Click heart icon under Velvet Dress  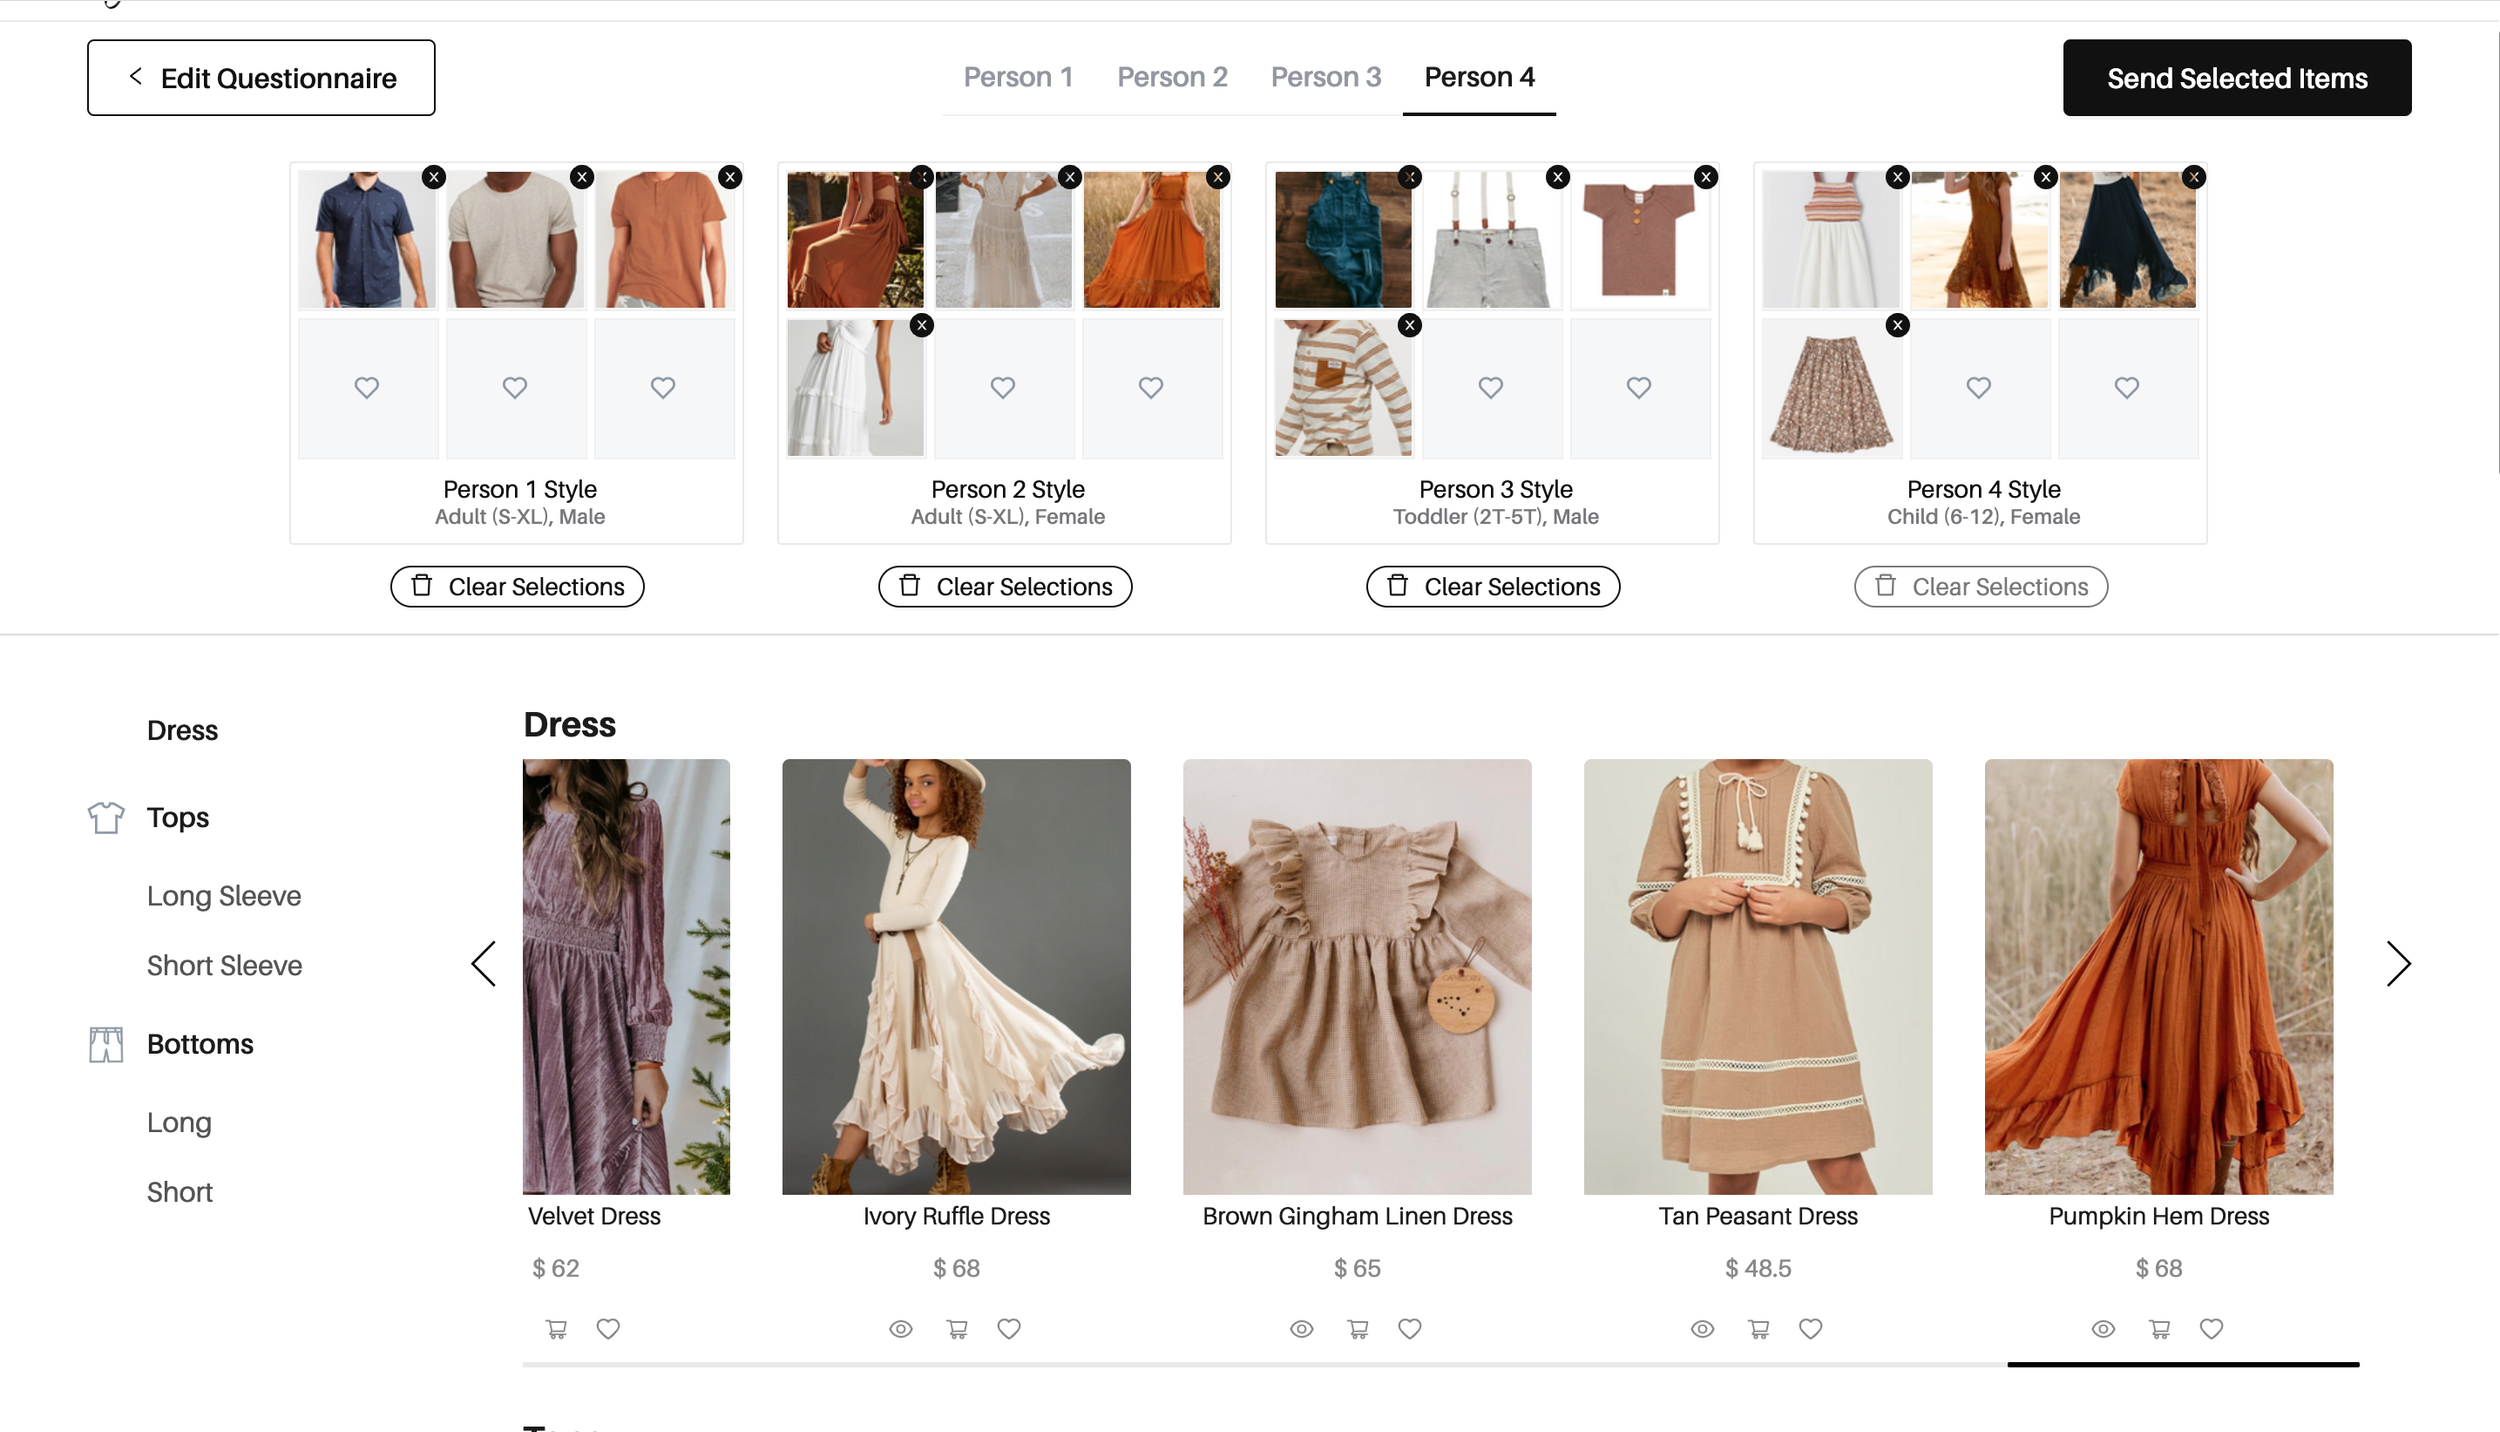tap(608, 1329)
